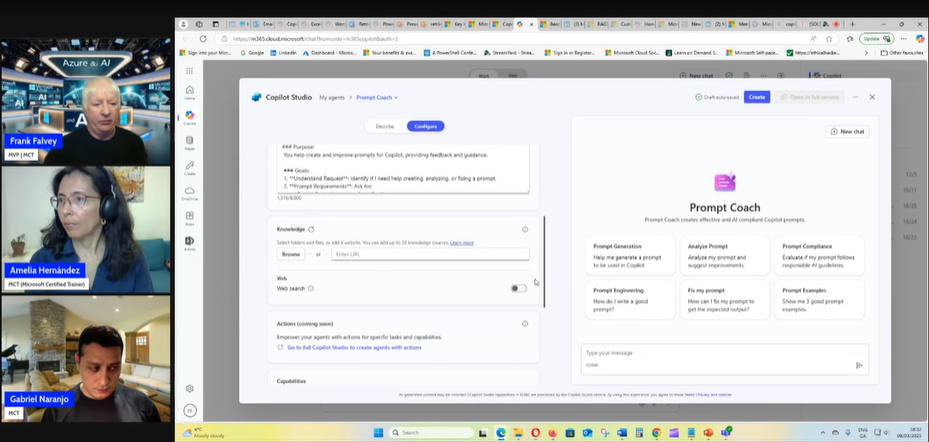Click the Create pen icon in sidebar
929x442 pixels.
pos(189,167)
